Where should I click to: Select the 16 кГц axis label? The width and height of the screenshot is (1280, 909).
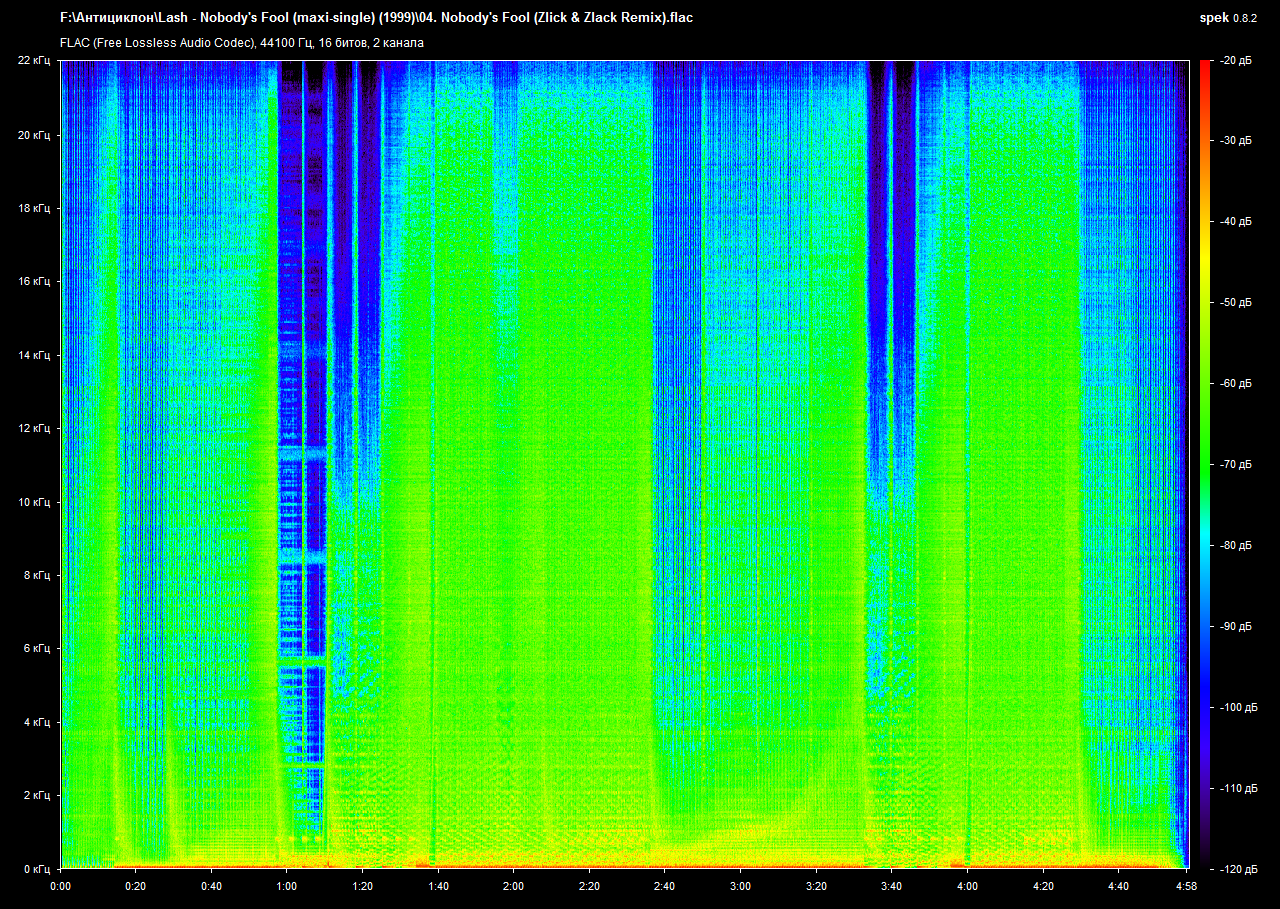(x=33, y=282)
